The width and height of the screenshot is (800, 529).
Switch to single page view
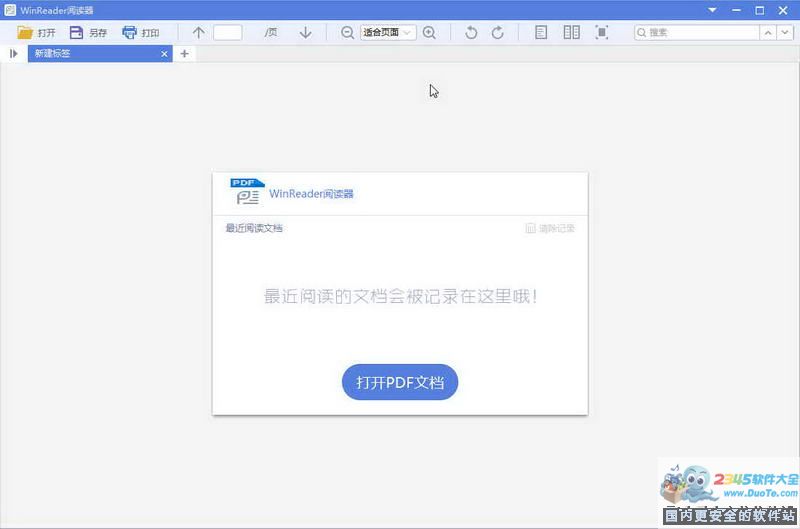tap(541, 33)
